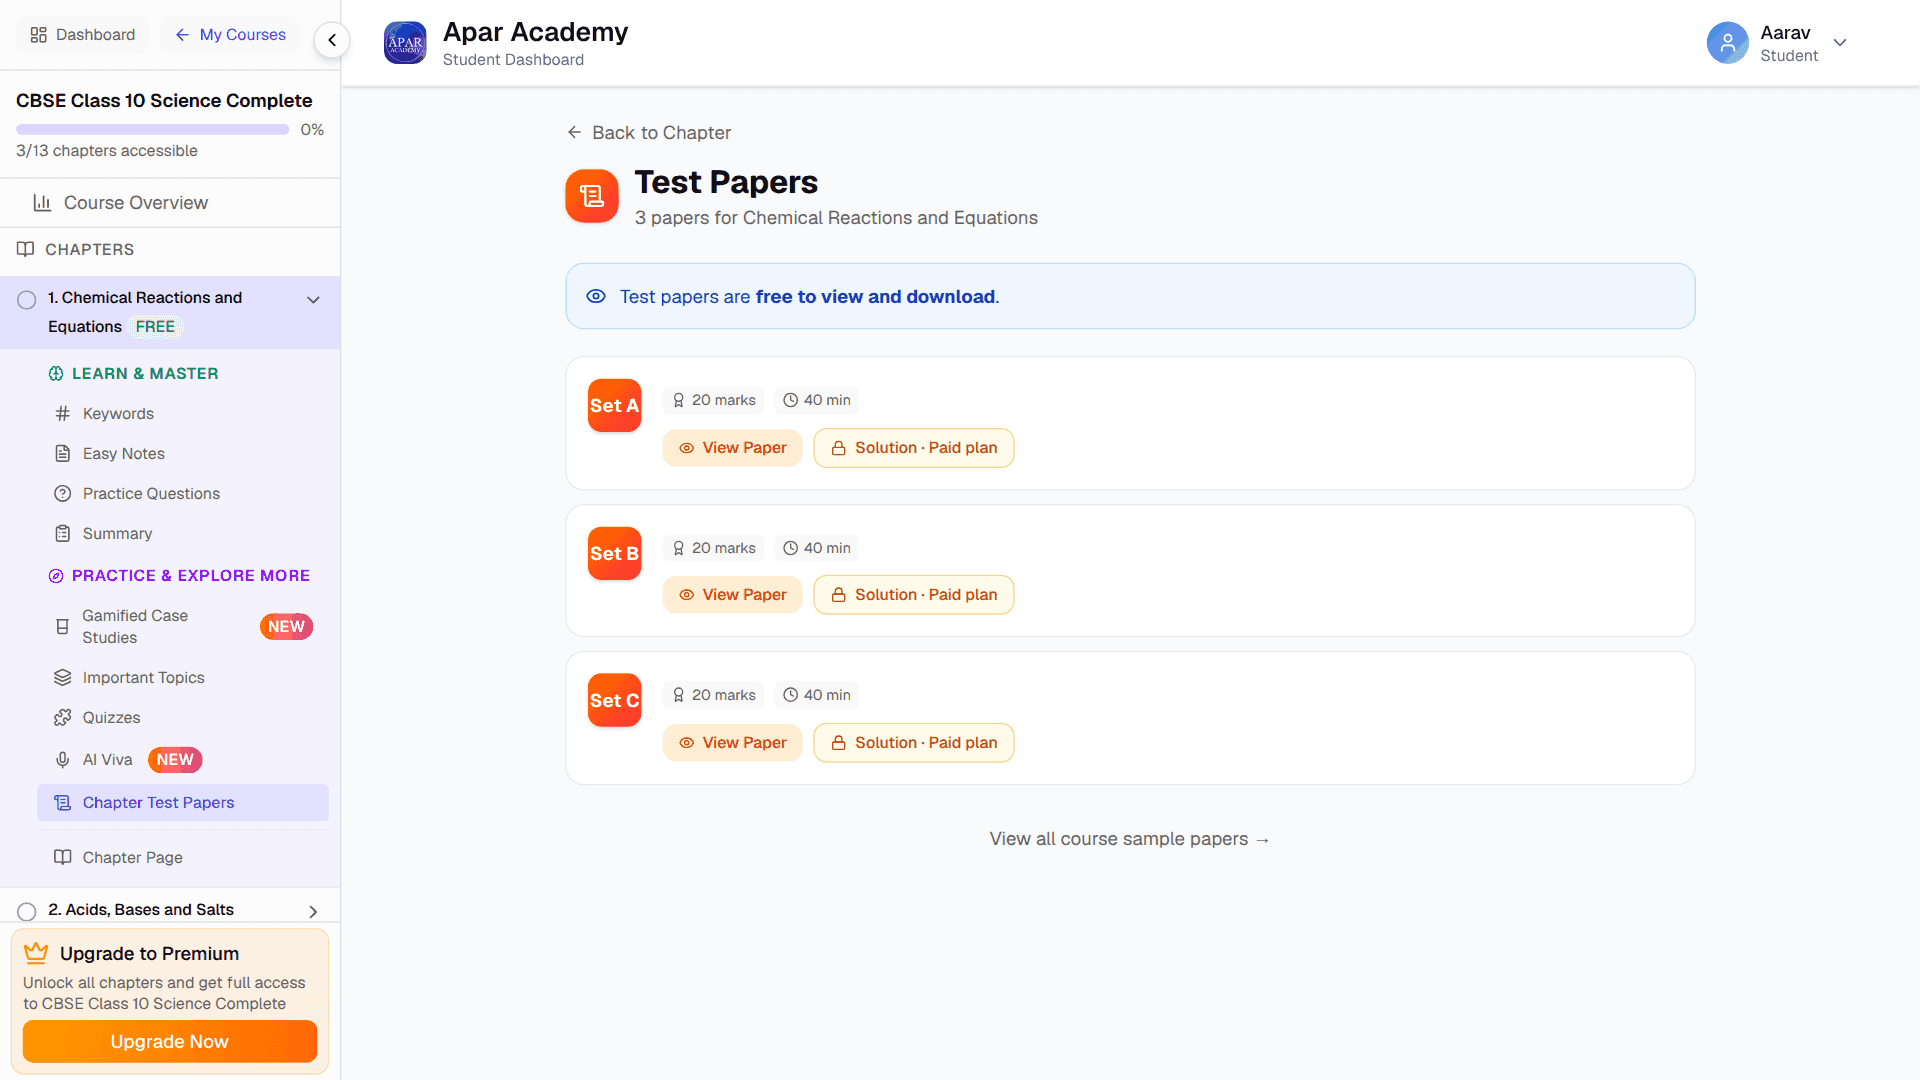Click the Set C badge icon
The height and width of the screenshot is (1080, 1920).
614,700
